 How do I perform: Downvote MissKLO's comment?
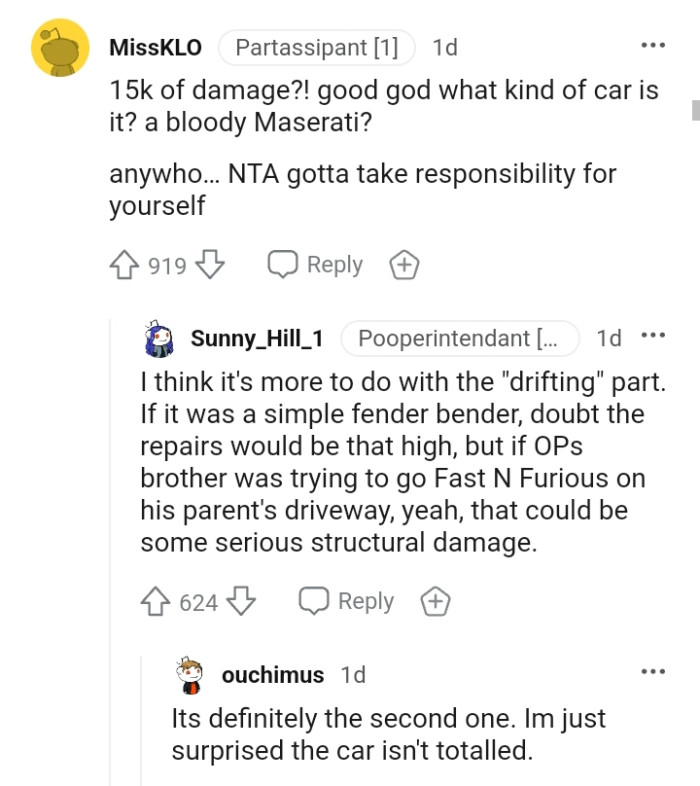pyautogui.click(x=209, y=265)
